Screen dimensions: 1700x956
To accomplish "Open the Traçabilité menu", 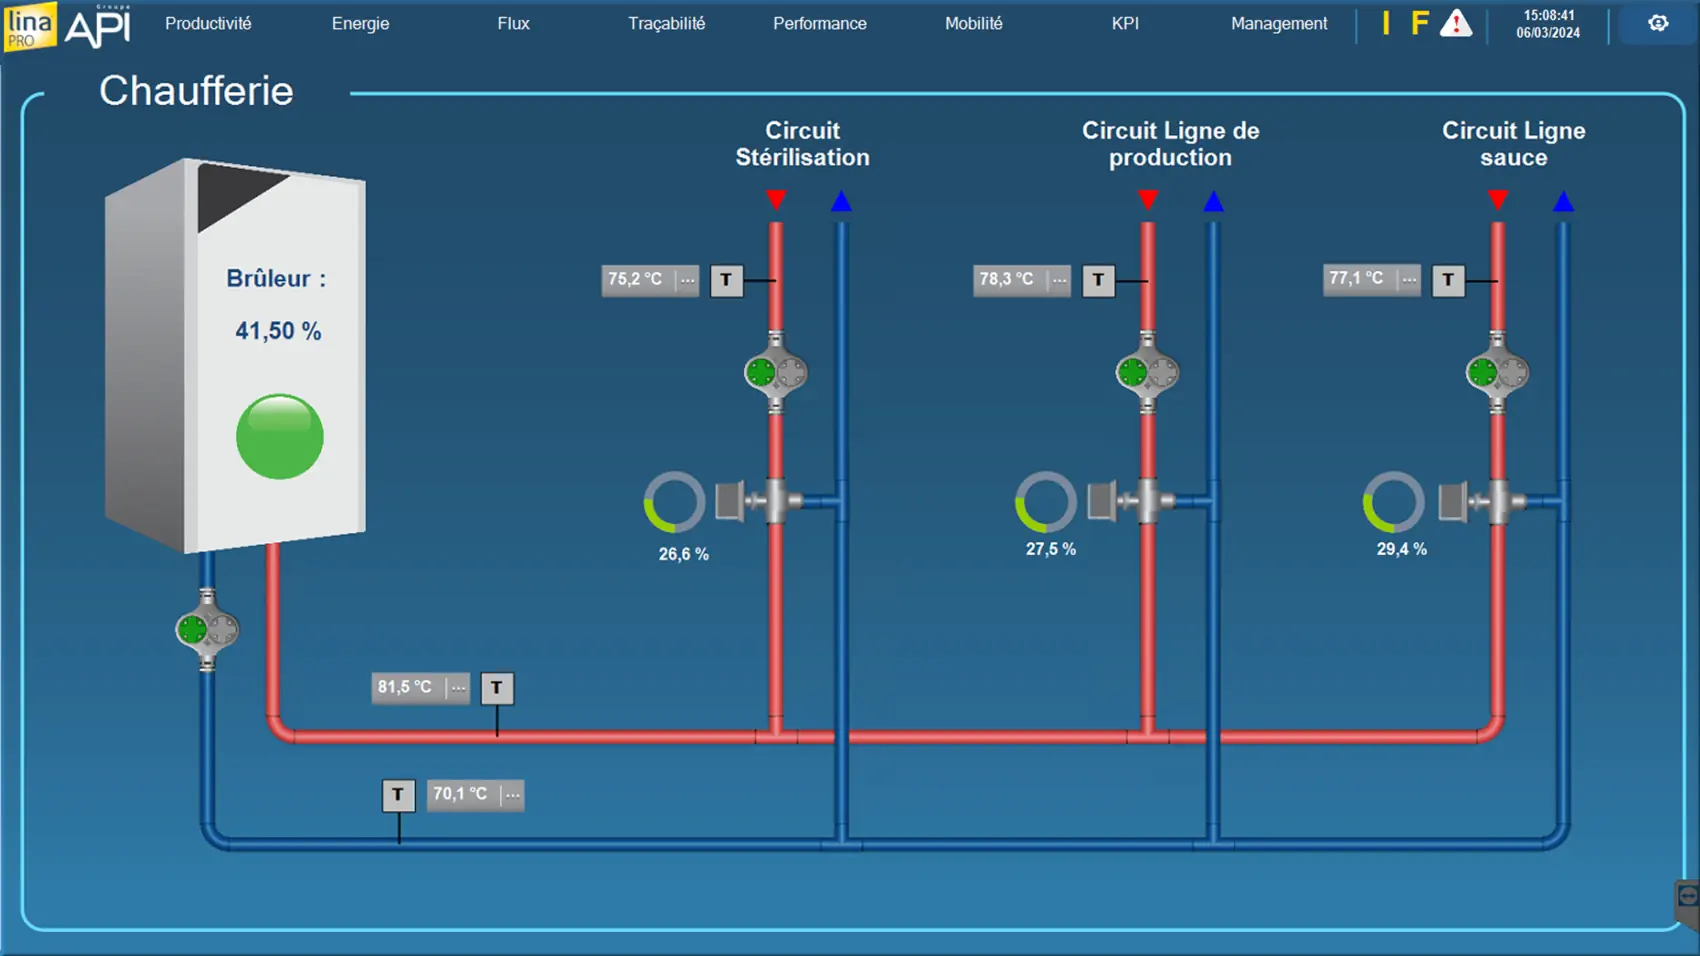I will pos(666,24).
